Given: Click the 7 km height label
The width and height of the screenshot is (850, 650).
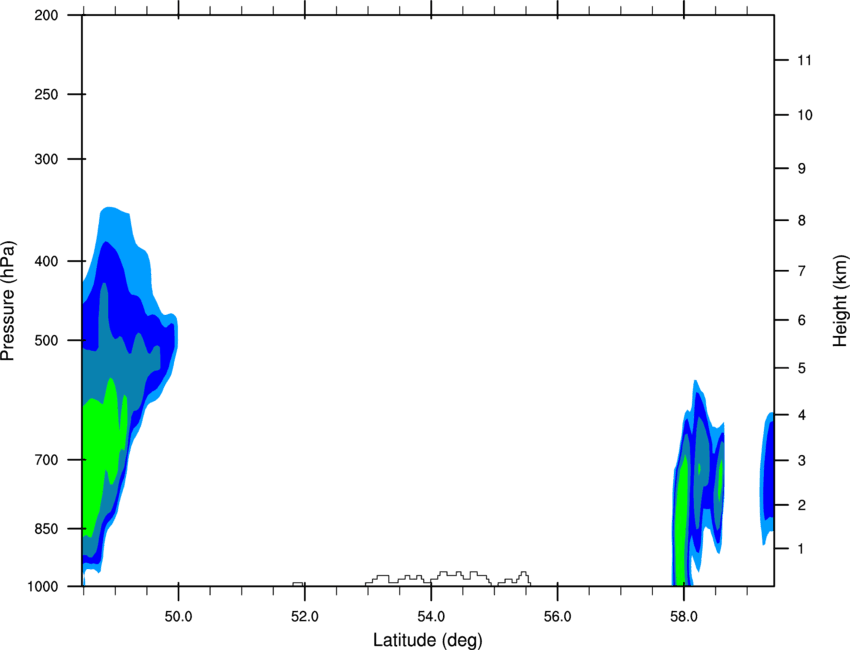Looking at the screenshot, I should [x=802, y=271].
